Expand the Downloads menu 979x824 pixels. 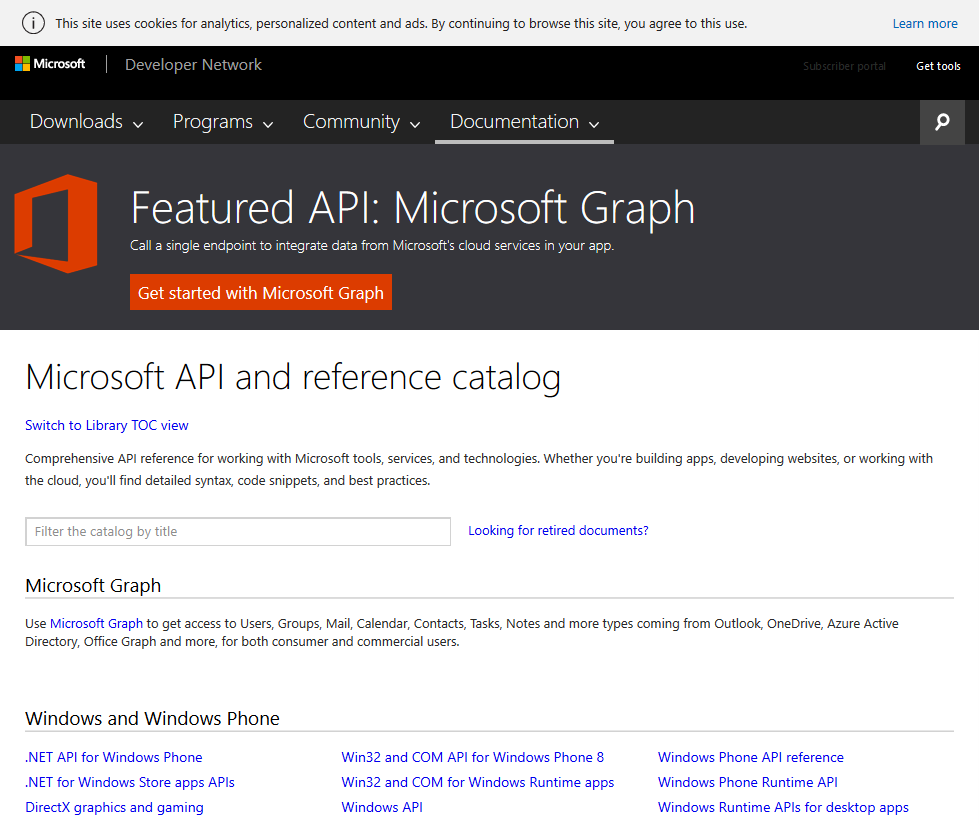click(x=87, y=122)
